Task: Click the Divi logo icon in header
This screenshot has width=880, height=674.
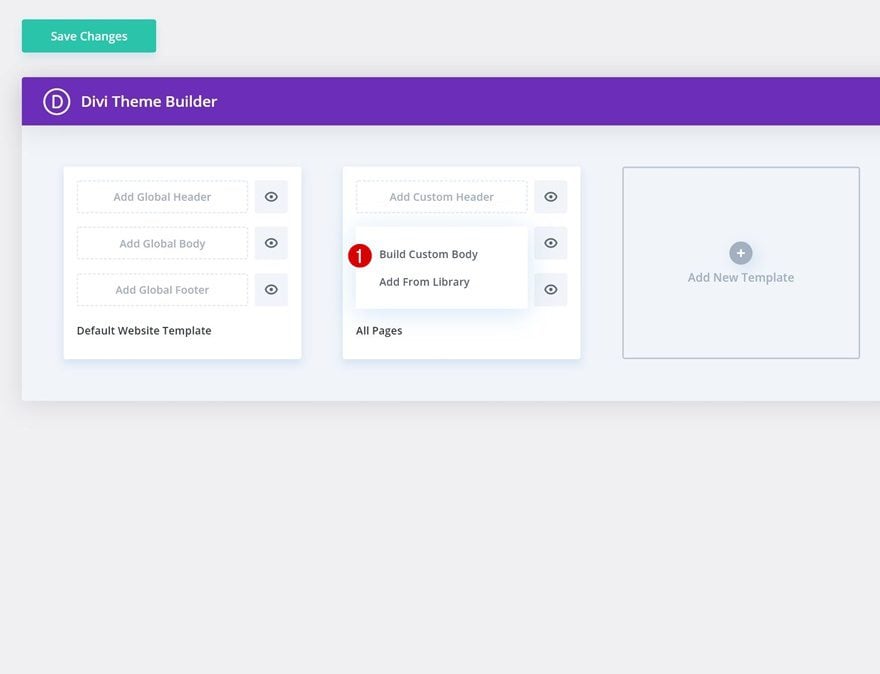Action: (x=57, y=102)
